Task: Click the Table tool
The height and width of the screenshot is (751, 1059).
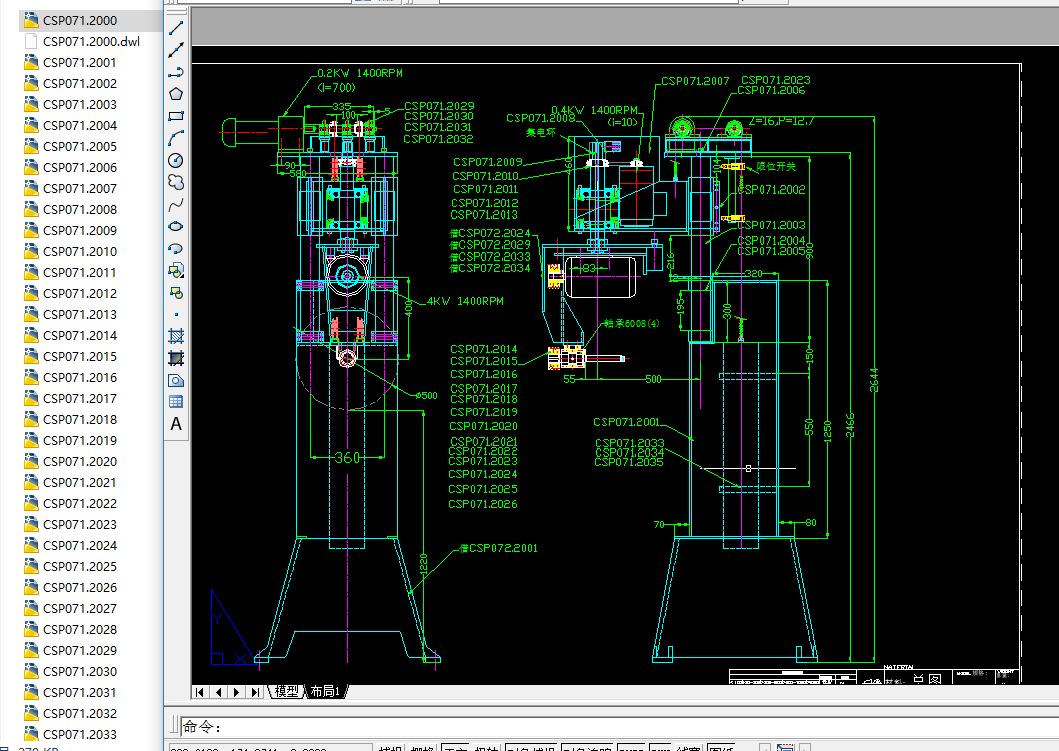Action: click(x=176, y=402)
